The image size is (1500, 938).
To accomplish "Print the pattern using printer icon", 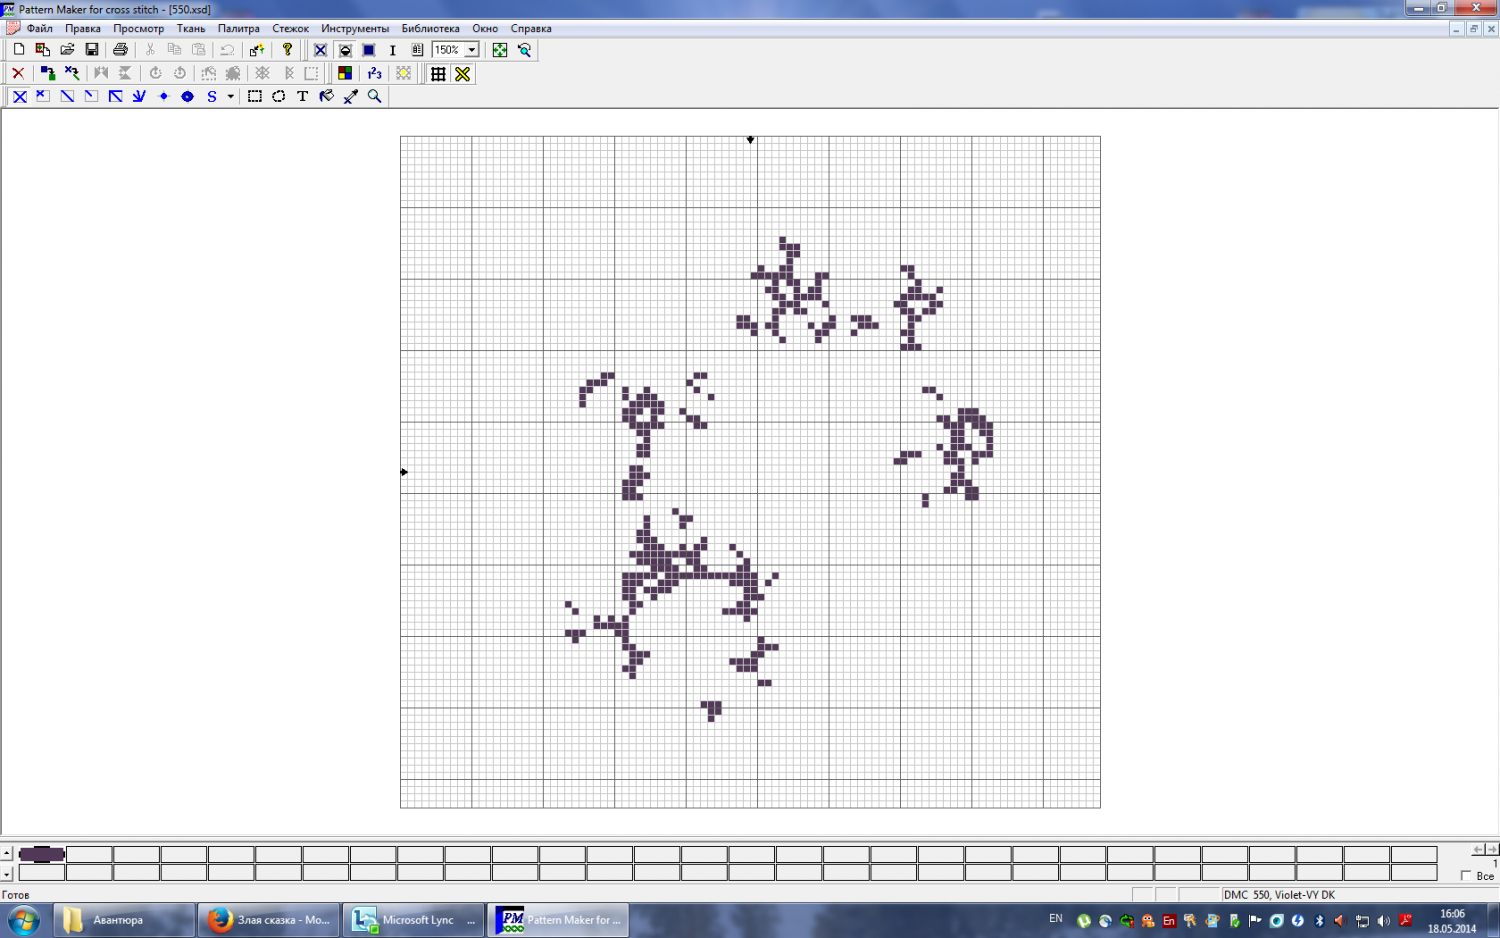I will (121, 50).
